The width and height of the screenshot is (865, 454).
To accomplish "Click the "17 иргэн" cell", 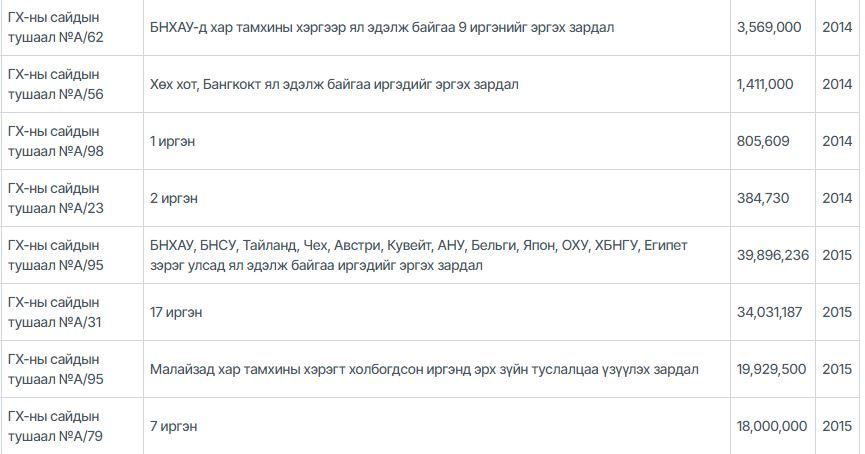I will (176, 313).
